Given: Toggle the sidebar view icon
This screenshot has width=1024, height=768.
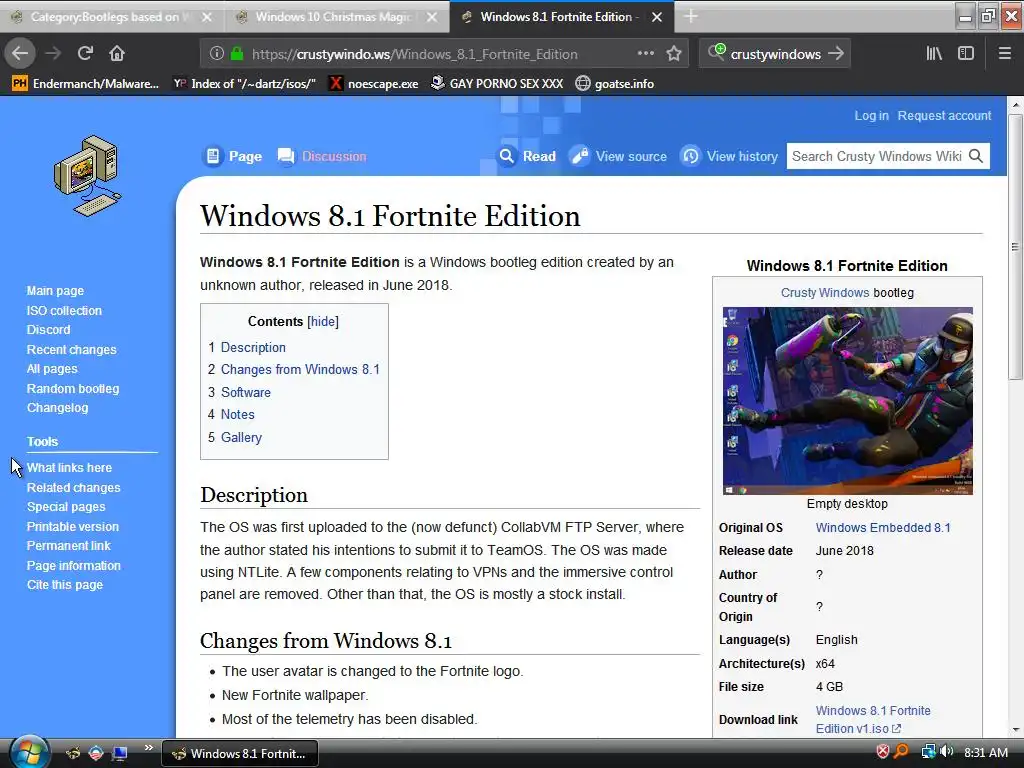Looking at the screenshot, I should [x=966, y=54].
